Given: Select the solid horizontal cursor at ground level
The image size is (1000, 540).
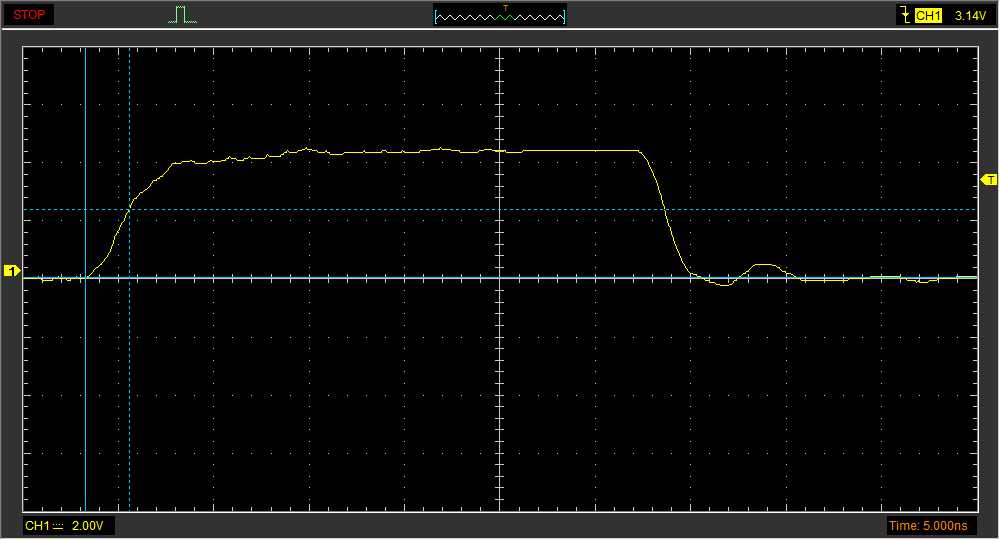Looking at the screenshot, I should pos(400,278).
